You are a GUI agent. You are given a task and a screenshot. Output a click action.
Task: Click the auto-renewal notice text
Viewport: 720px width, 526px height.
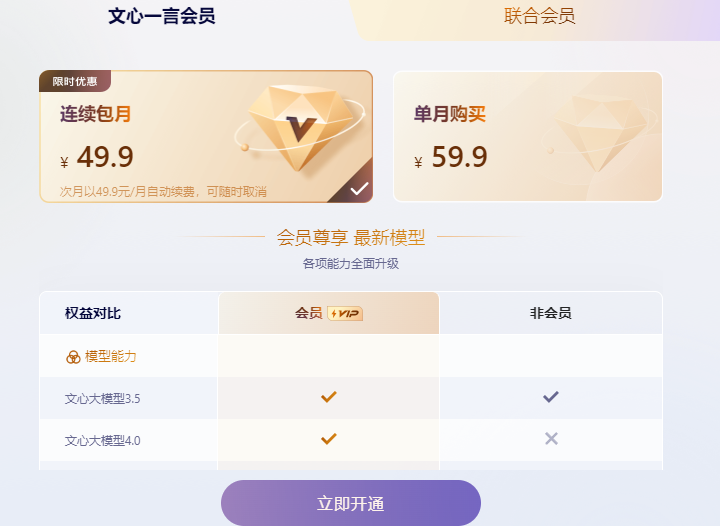(163, 191)
